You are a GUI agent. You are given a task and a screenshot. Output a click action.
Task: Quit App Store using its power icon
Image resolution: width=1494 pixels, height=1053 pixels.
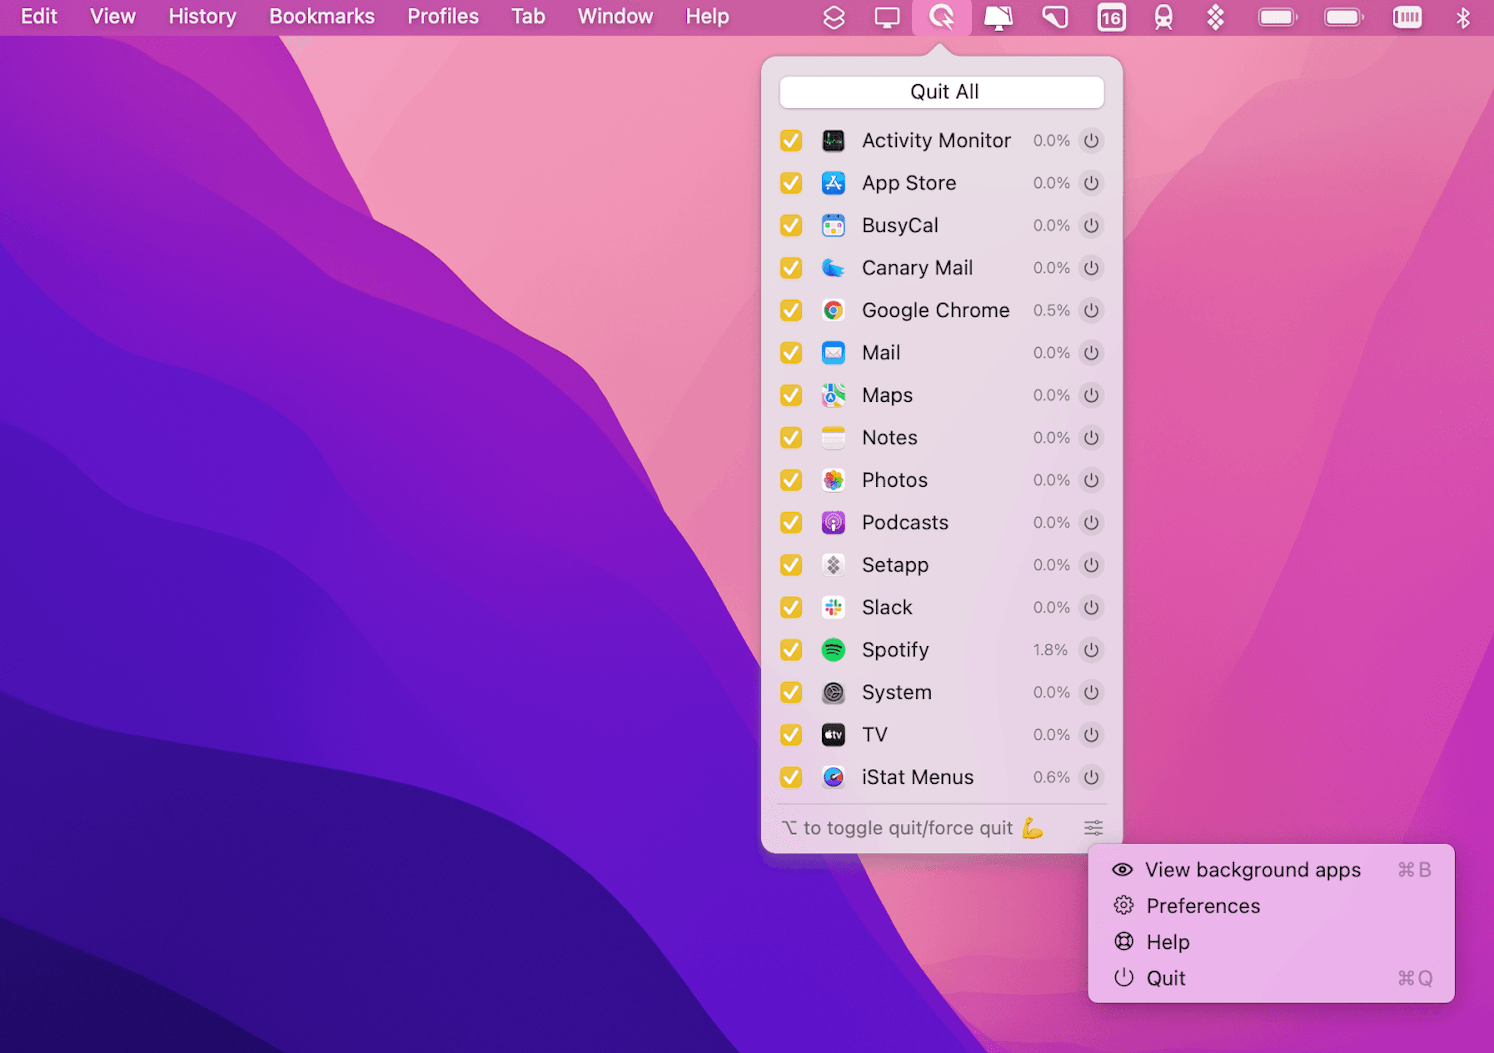pyautogui.click(x=1091, y=183)
